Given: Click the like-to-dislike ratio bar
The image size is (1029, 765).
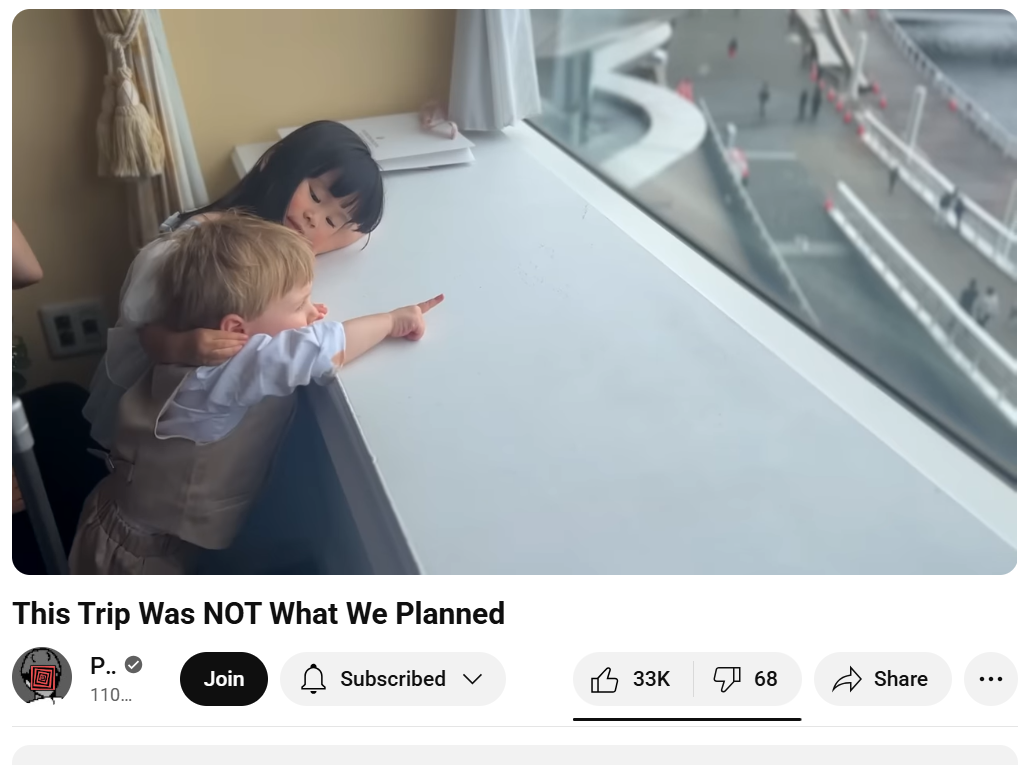Looking at the screenshot, I should click(687, 719).
